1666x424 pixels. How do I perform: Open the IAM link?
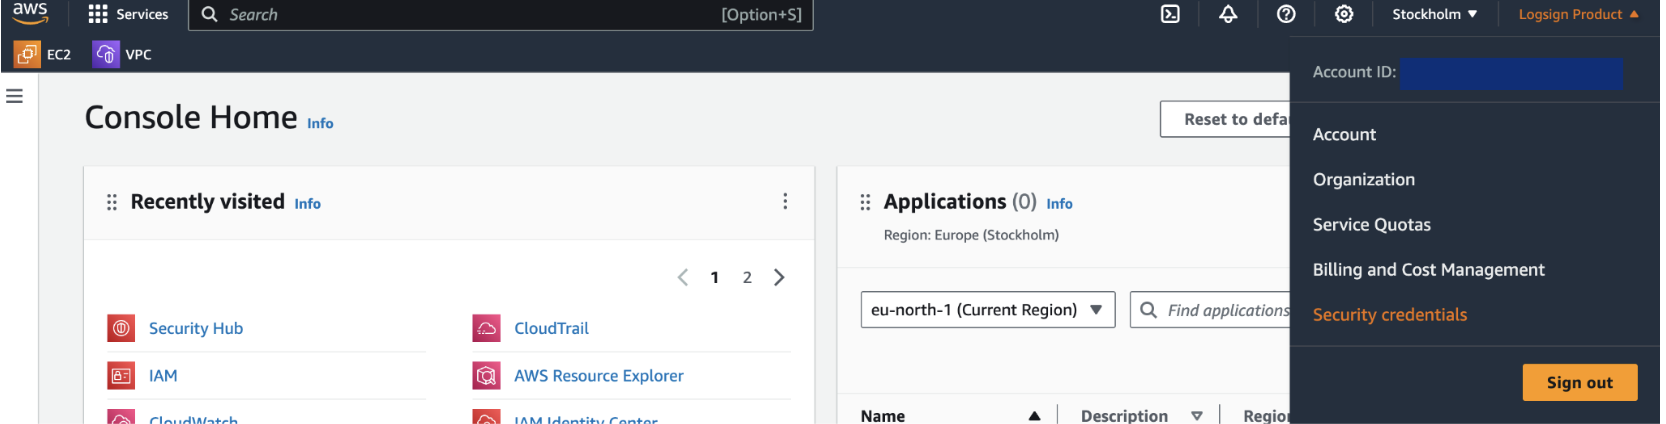click(163, 376)
